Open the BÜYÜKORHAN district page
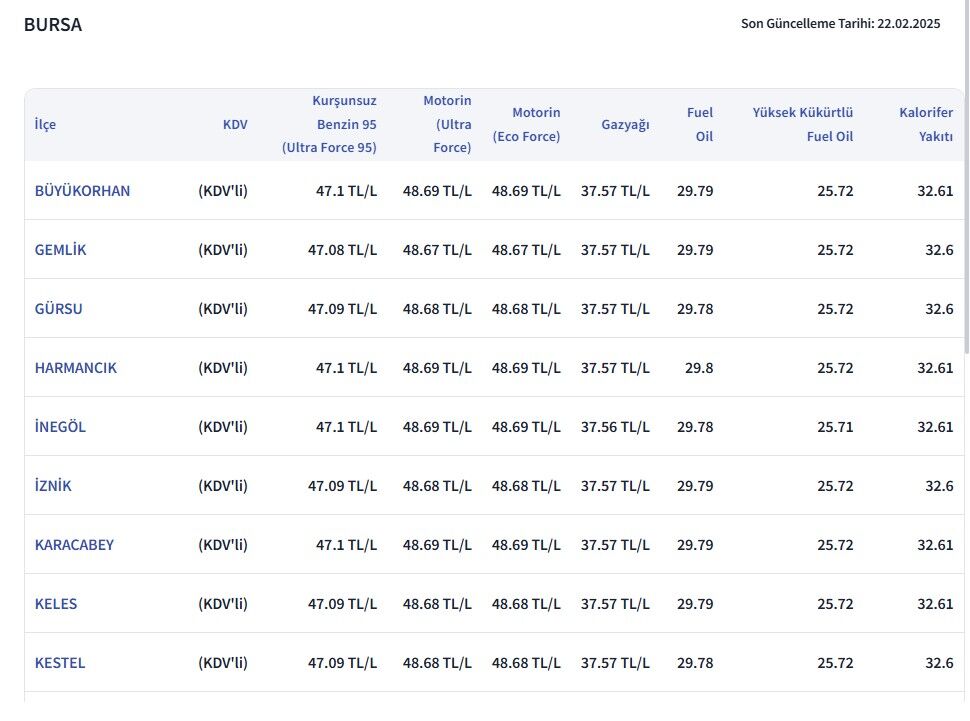 tap(82, 190)
